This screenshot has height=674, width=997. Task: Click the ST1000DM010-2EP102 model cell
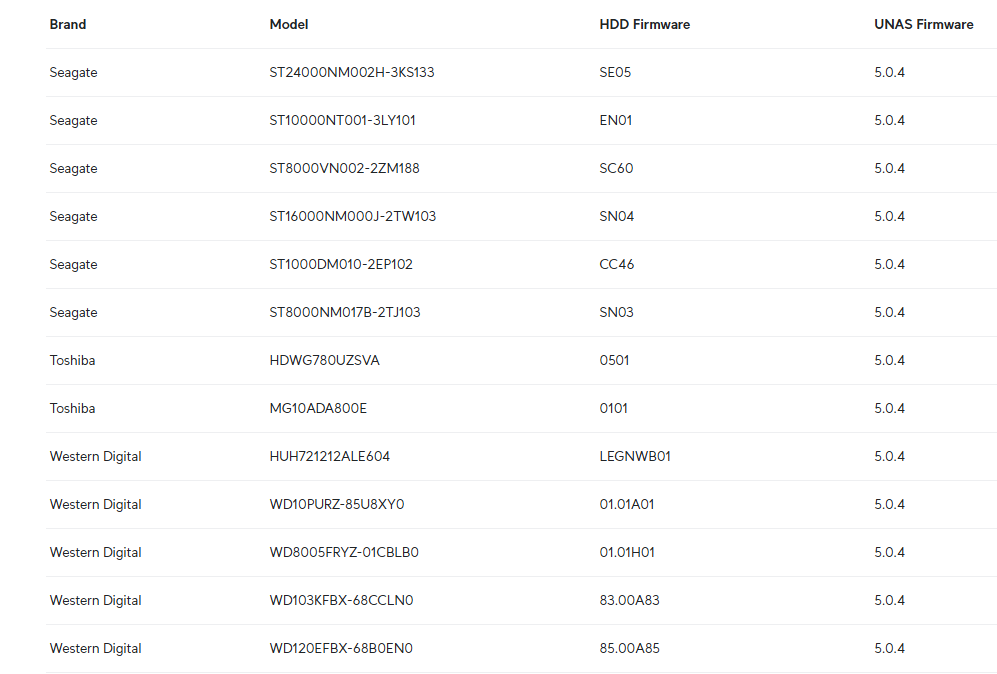click(341, 264)
